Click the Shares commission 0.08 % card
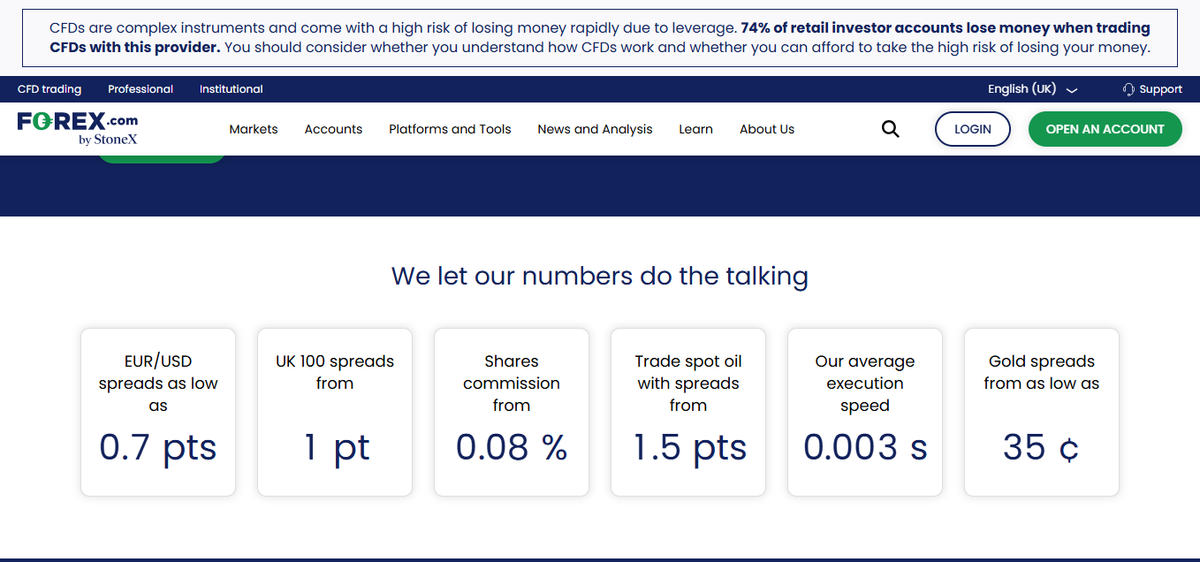This screenshot has height=562, width=1200. click(511, 412)
